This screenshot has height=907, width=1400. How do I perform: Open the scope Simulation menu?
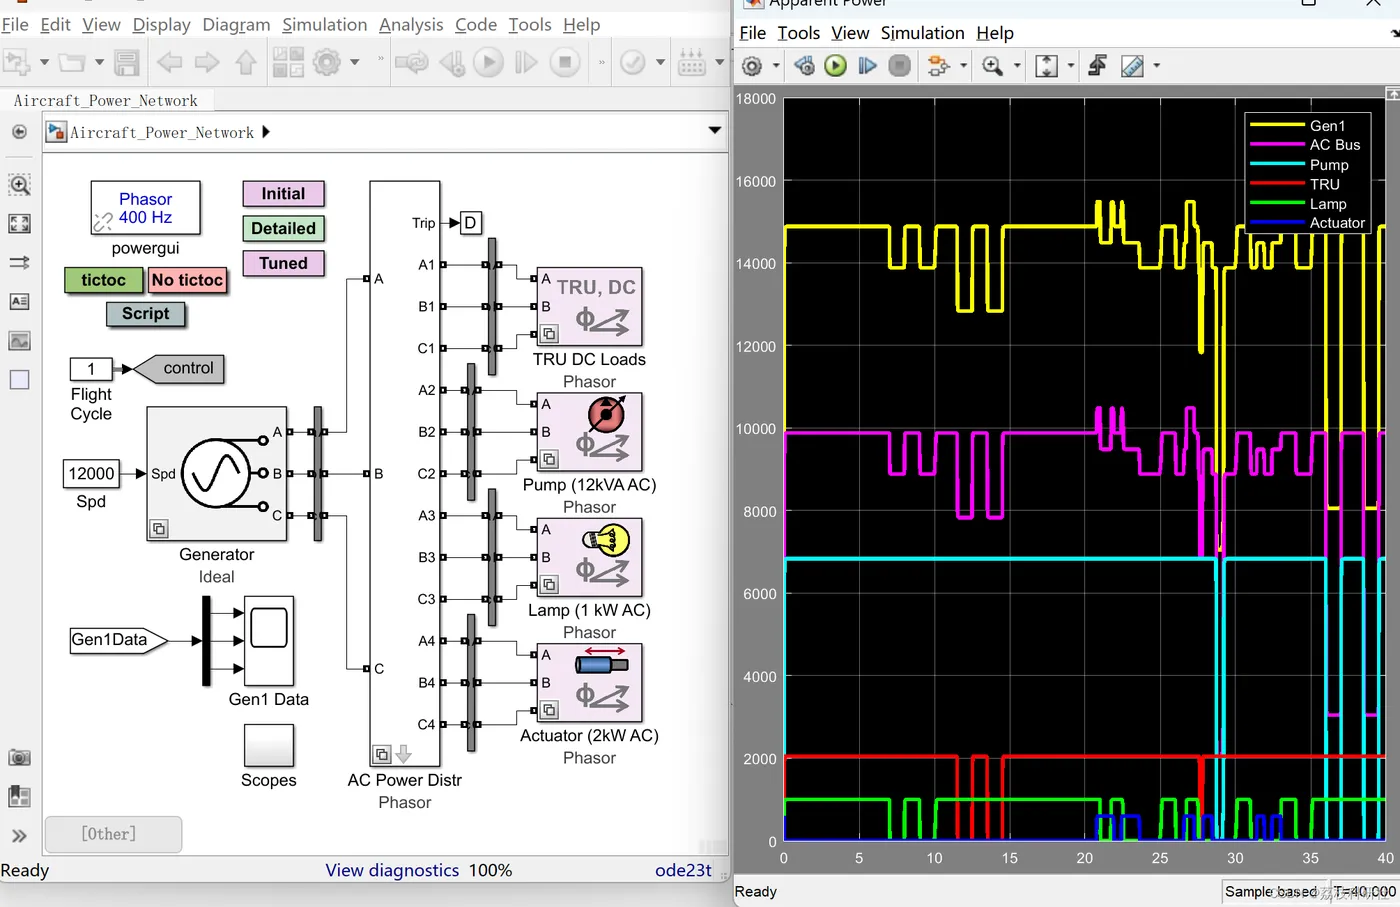(x=923, y=33)
